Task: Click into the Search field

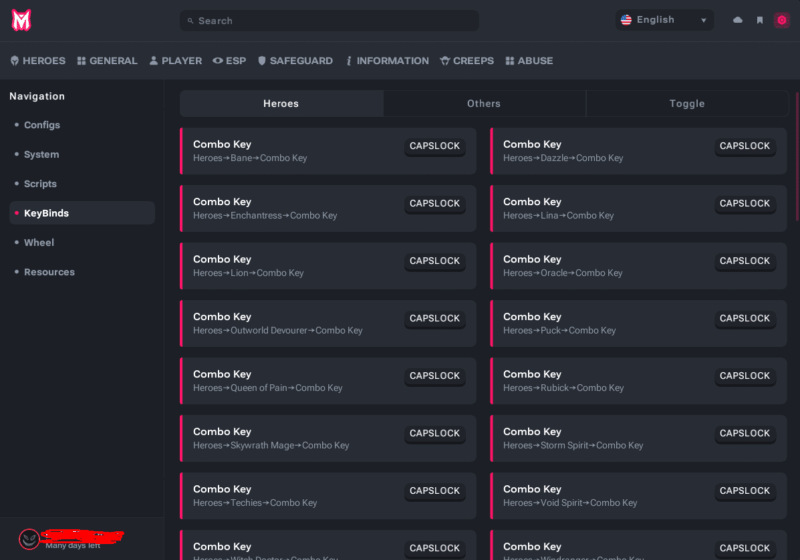Action: (329, 21)
